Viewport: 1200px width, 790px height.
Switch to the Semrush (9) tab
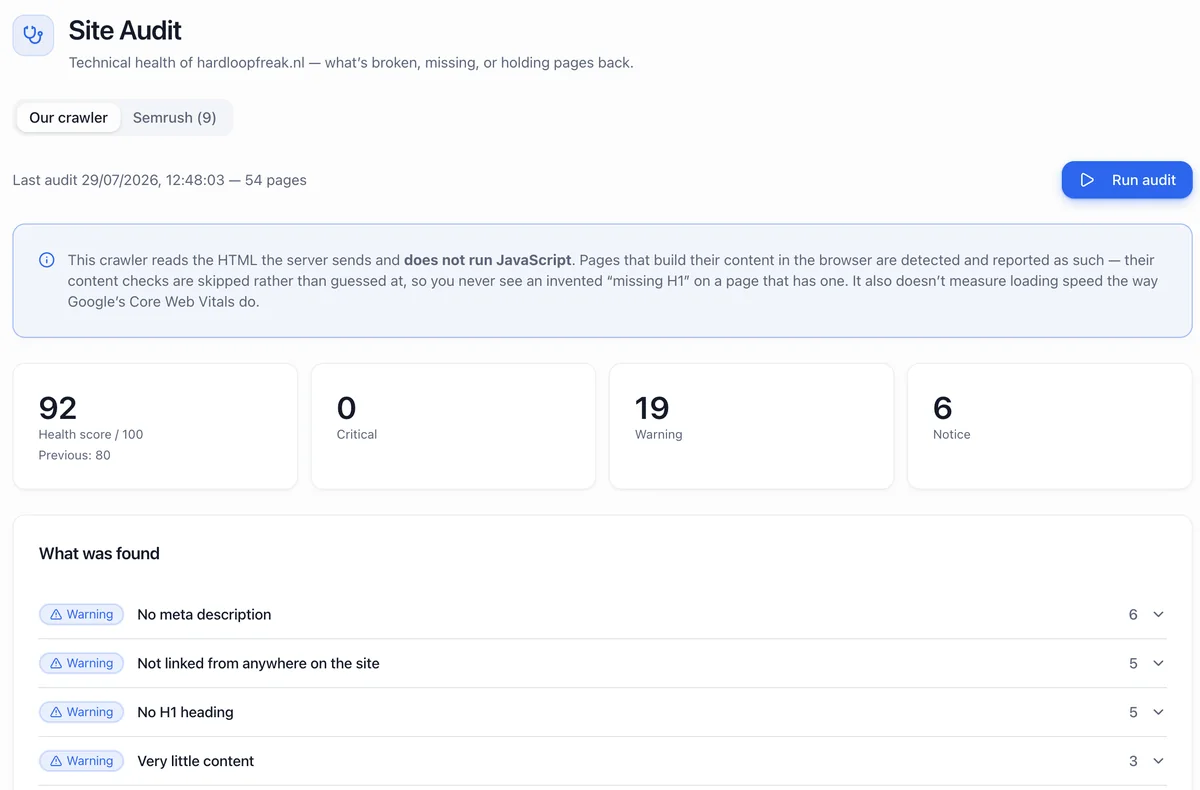click(175, 118)
